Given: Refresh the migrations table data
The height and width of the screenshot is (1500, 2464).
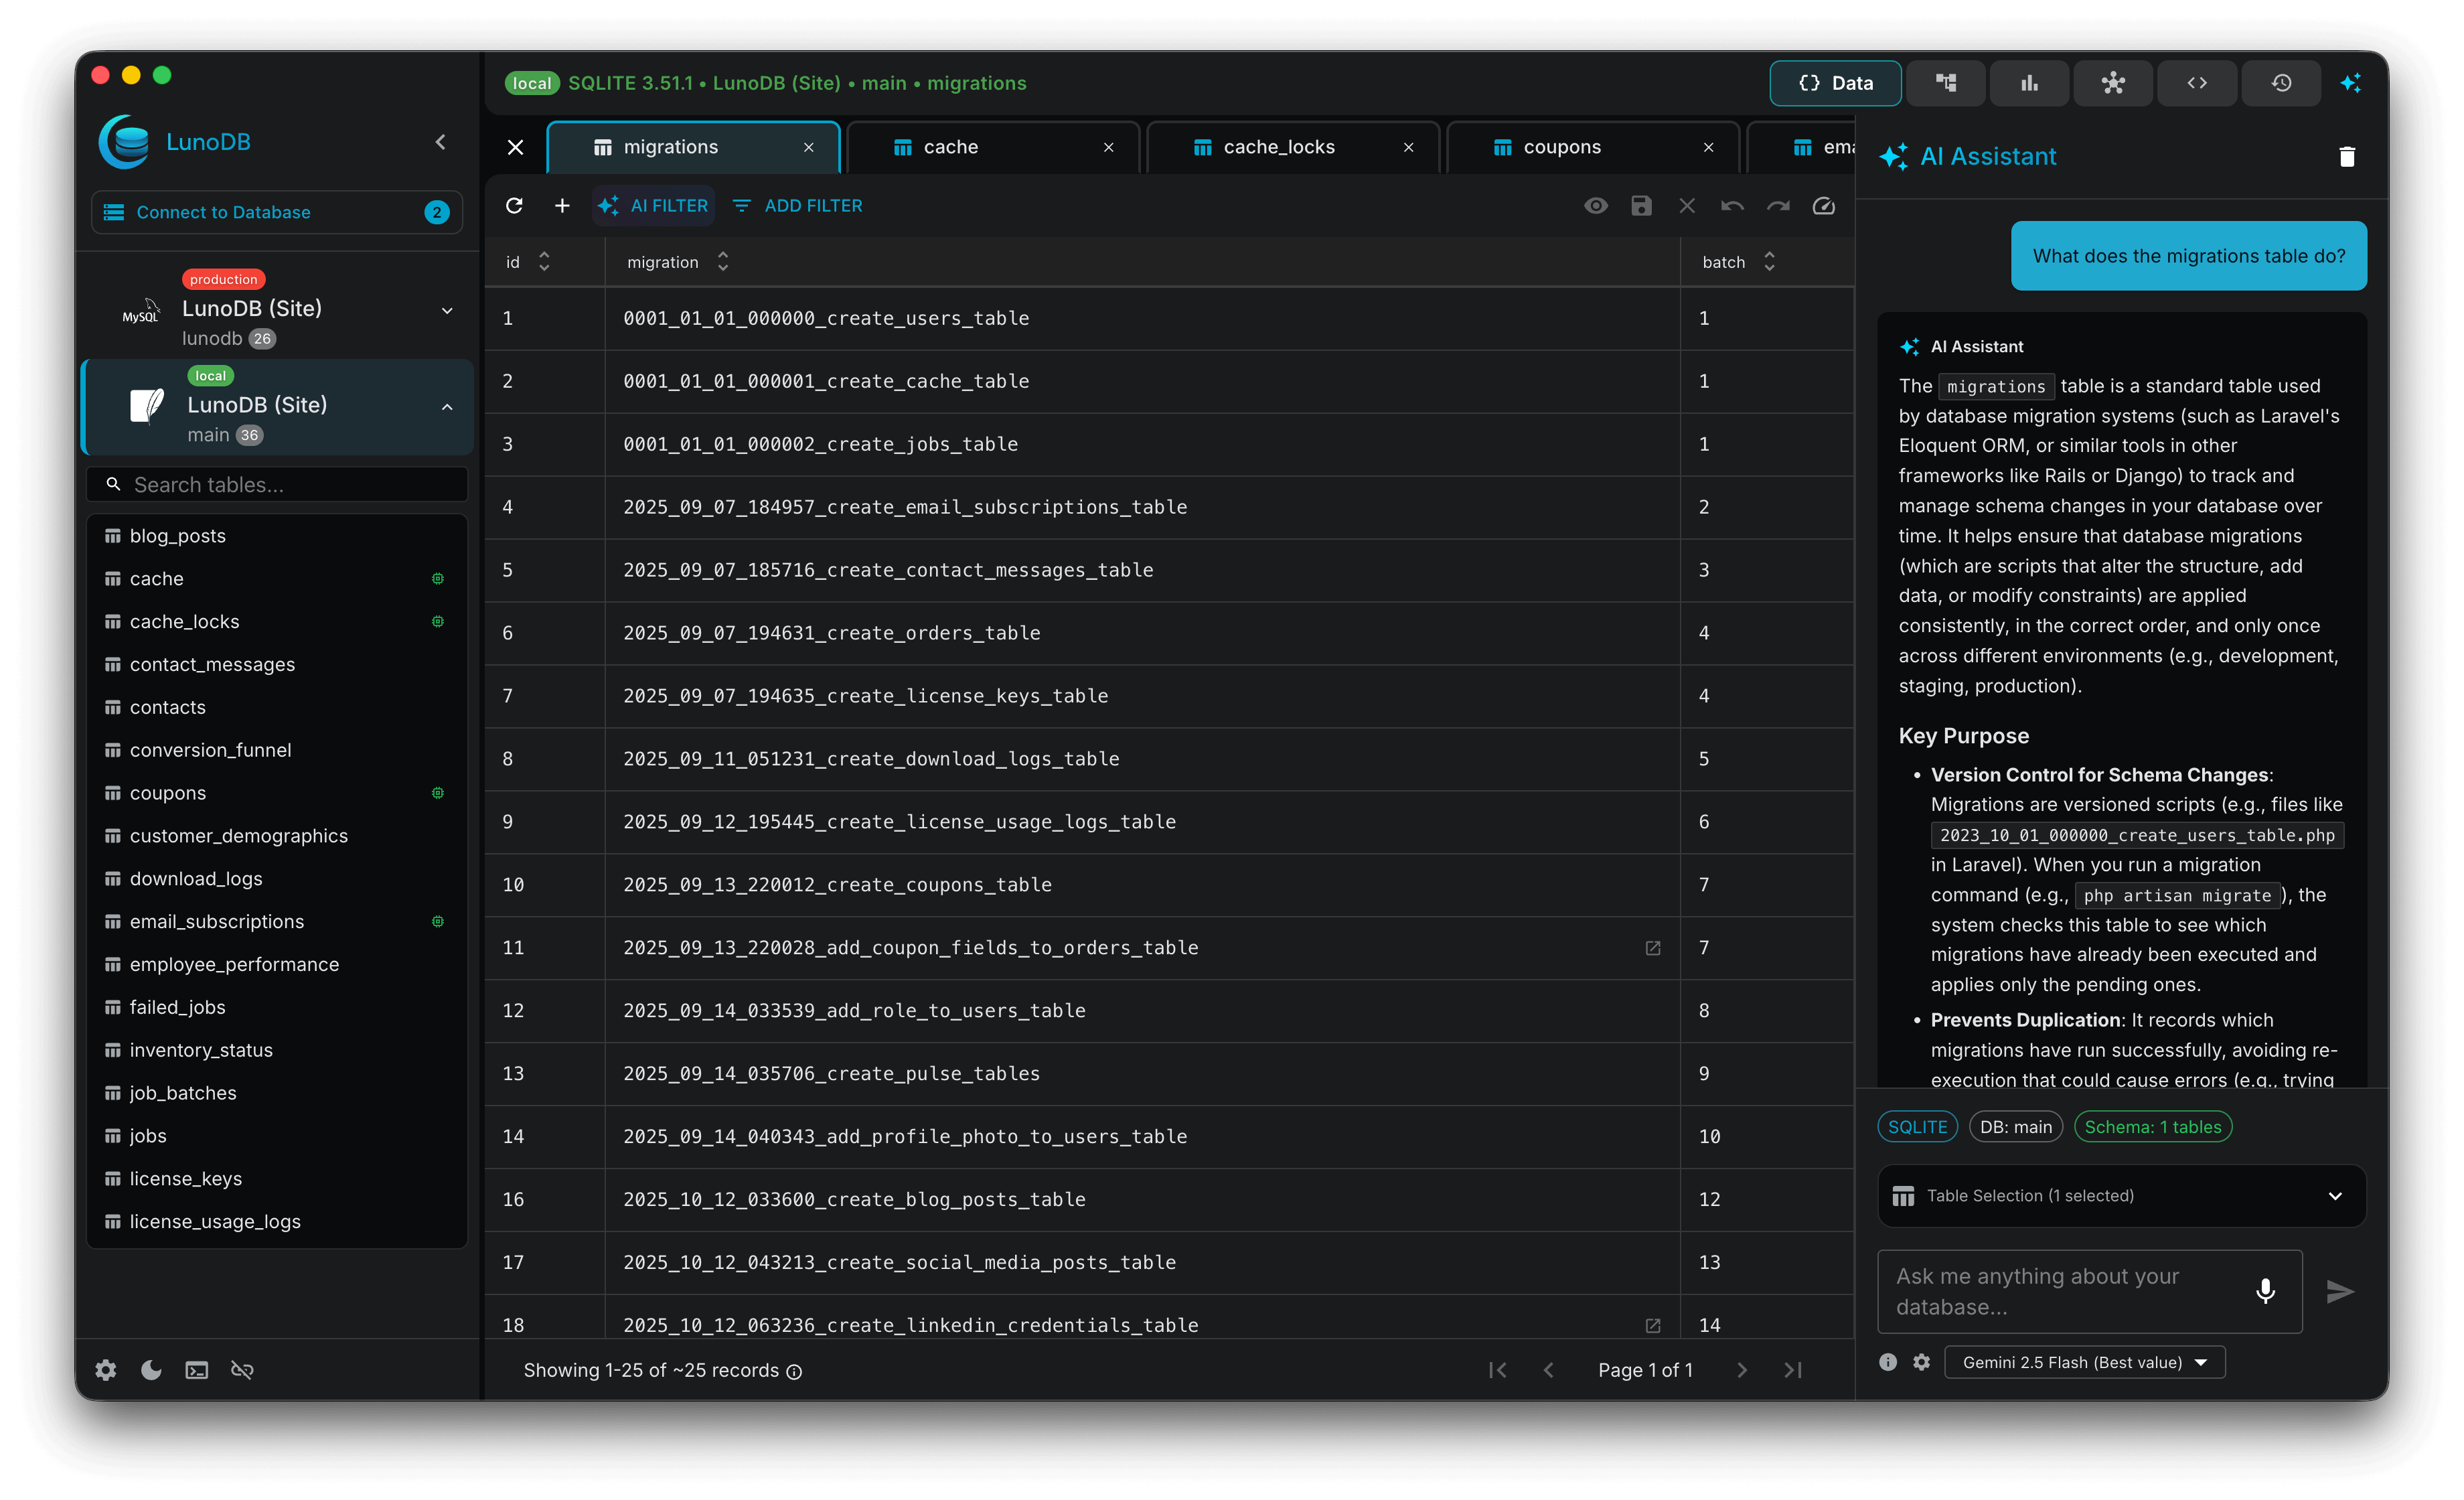Looking at the screenshot, I should point(515,206).
